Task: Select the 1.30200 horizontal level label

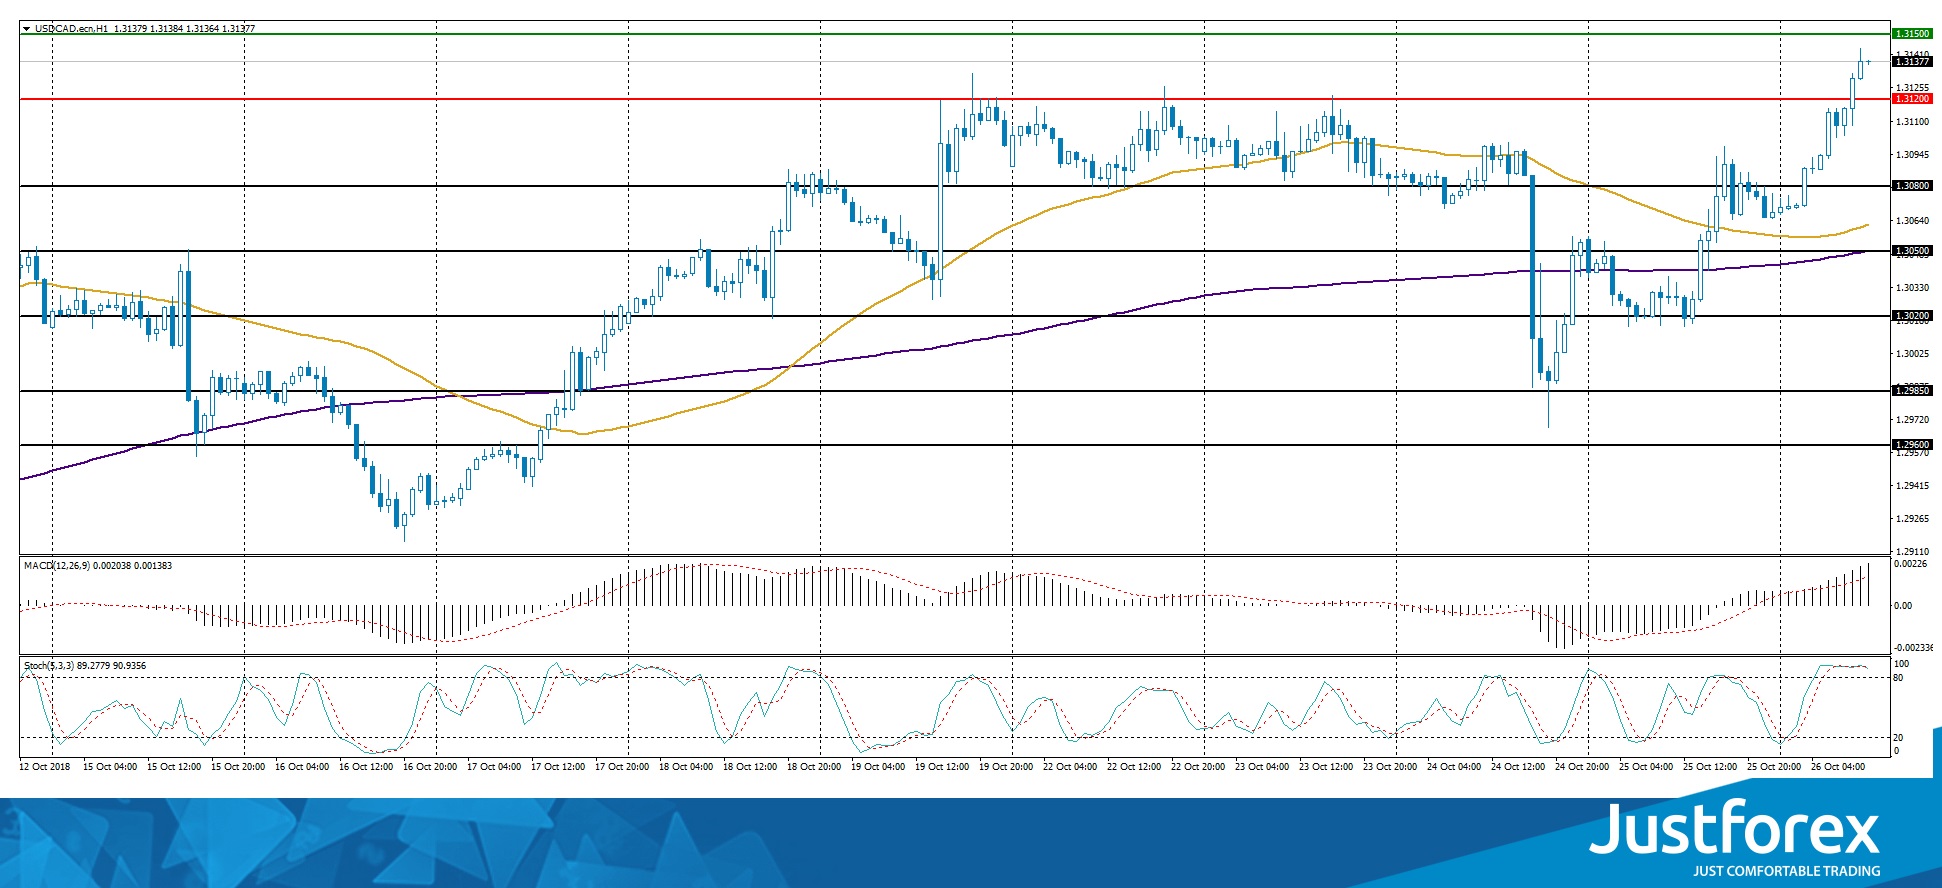Action: pyautogui.click(x=1912, y=316)
